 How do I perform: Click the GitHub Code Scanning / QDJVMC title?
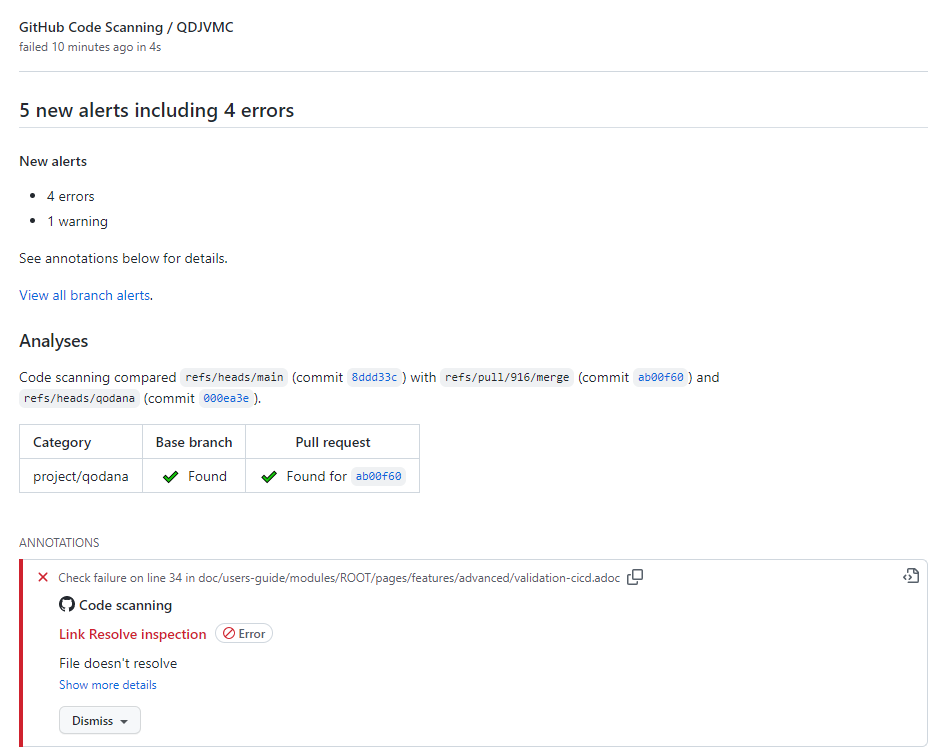(x=126, y=27)
